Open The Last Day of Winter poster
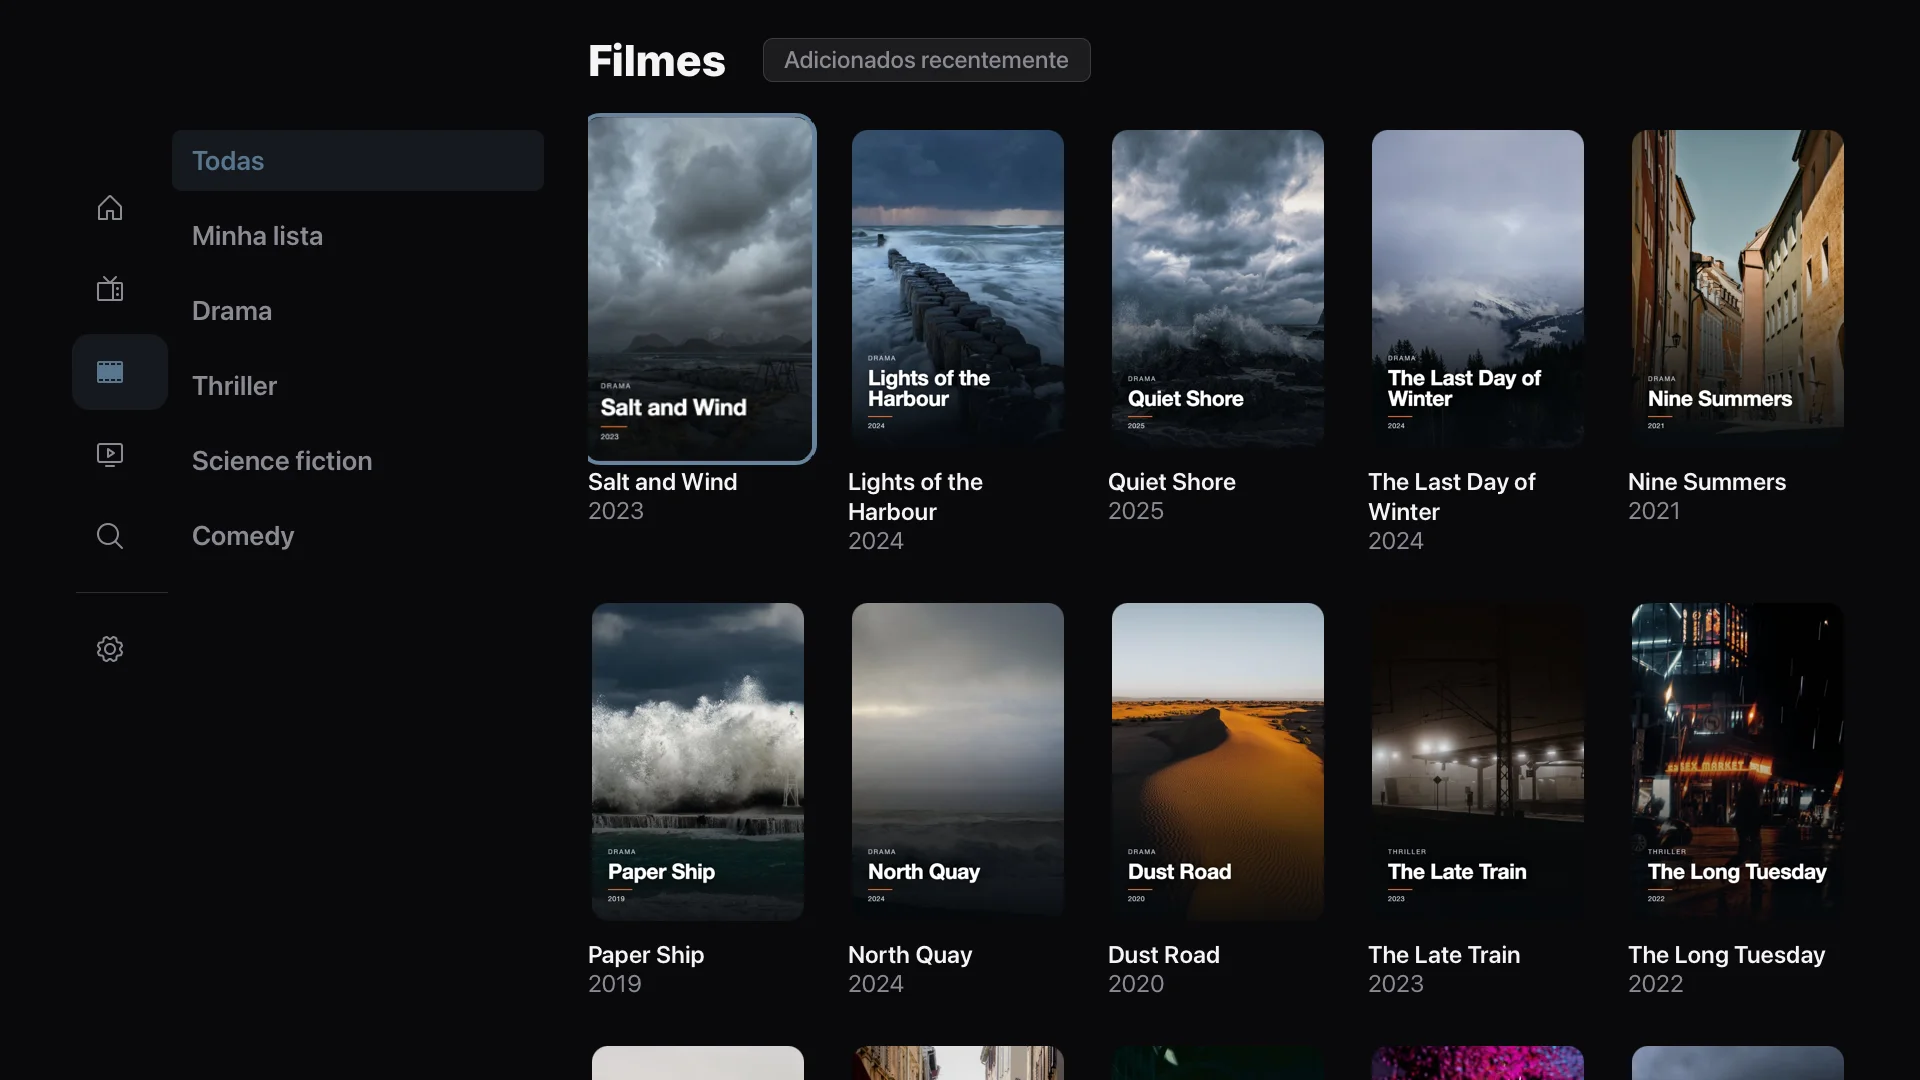1920x1080 pixels. coord(1478,289)
